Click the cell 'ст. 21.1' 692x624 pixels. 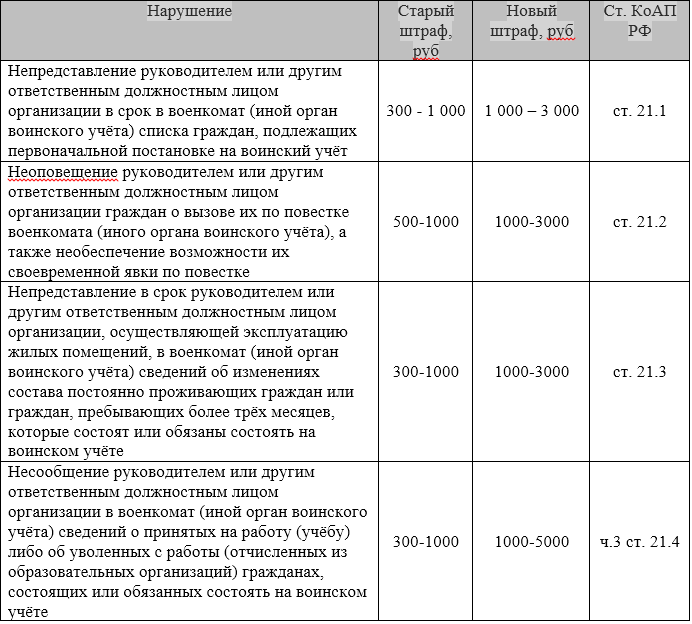coord(639,110)
